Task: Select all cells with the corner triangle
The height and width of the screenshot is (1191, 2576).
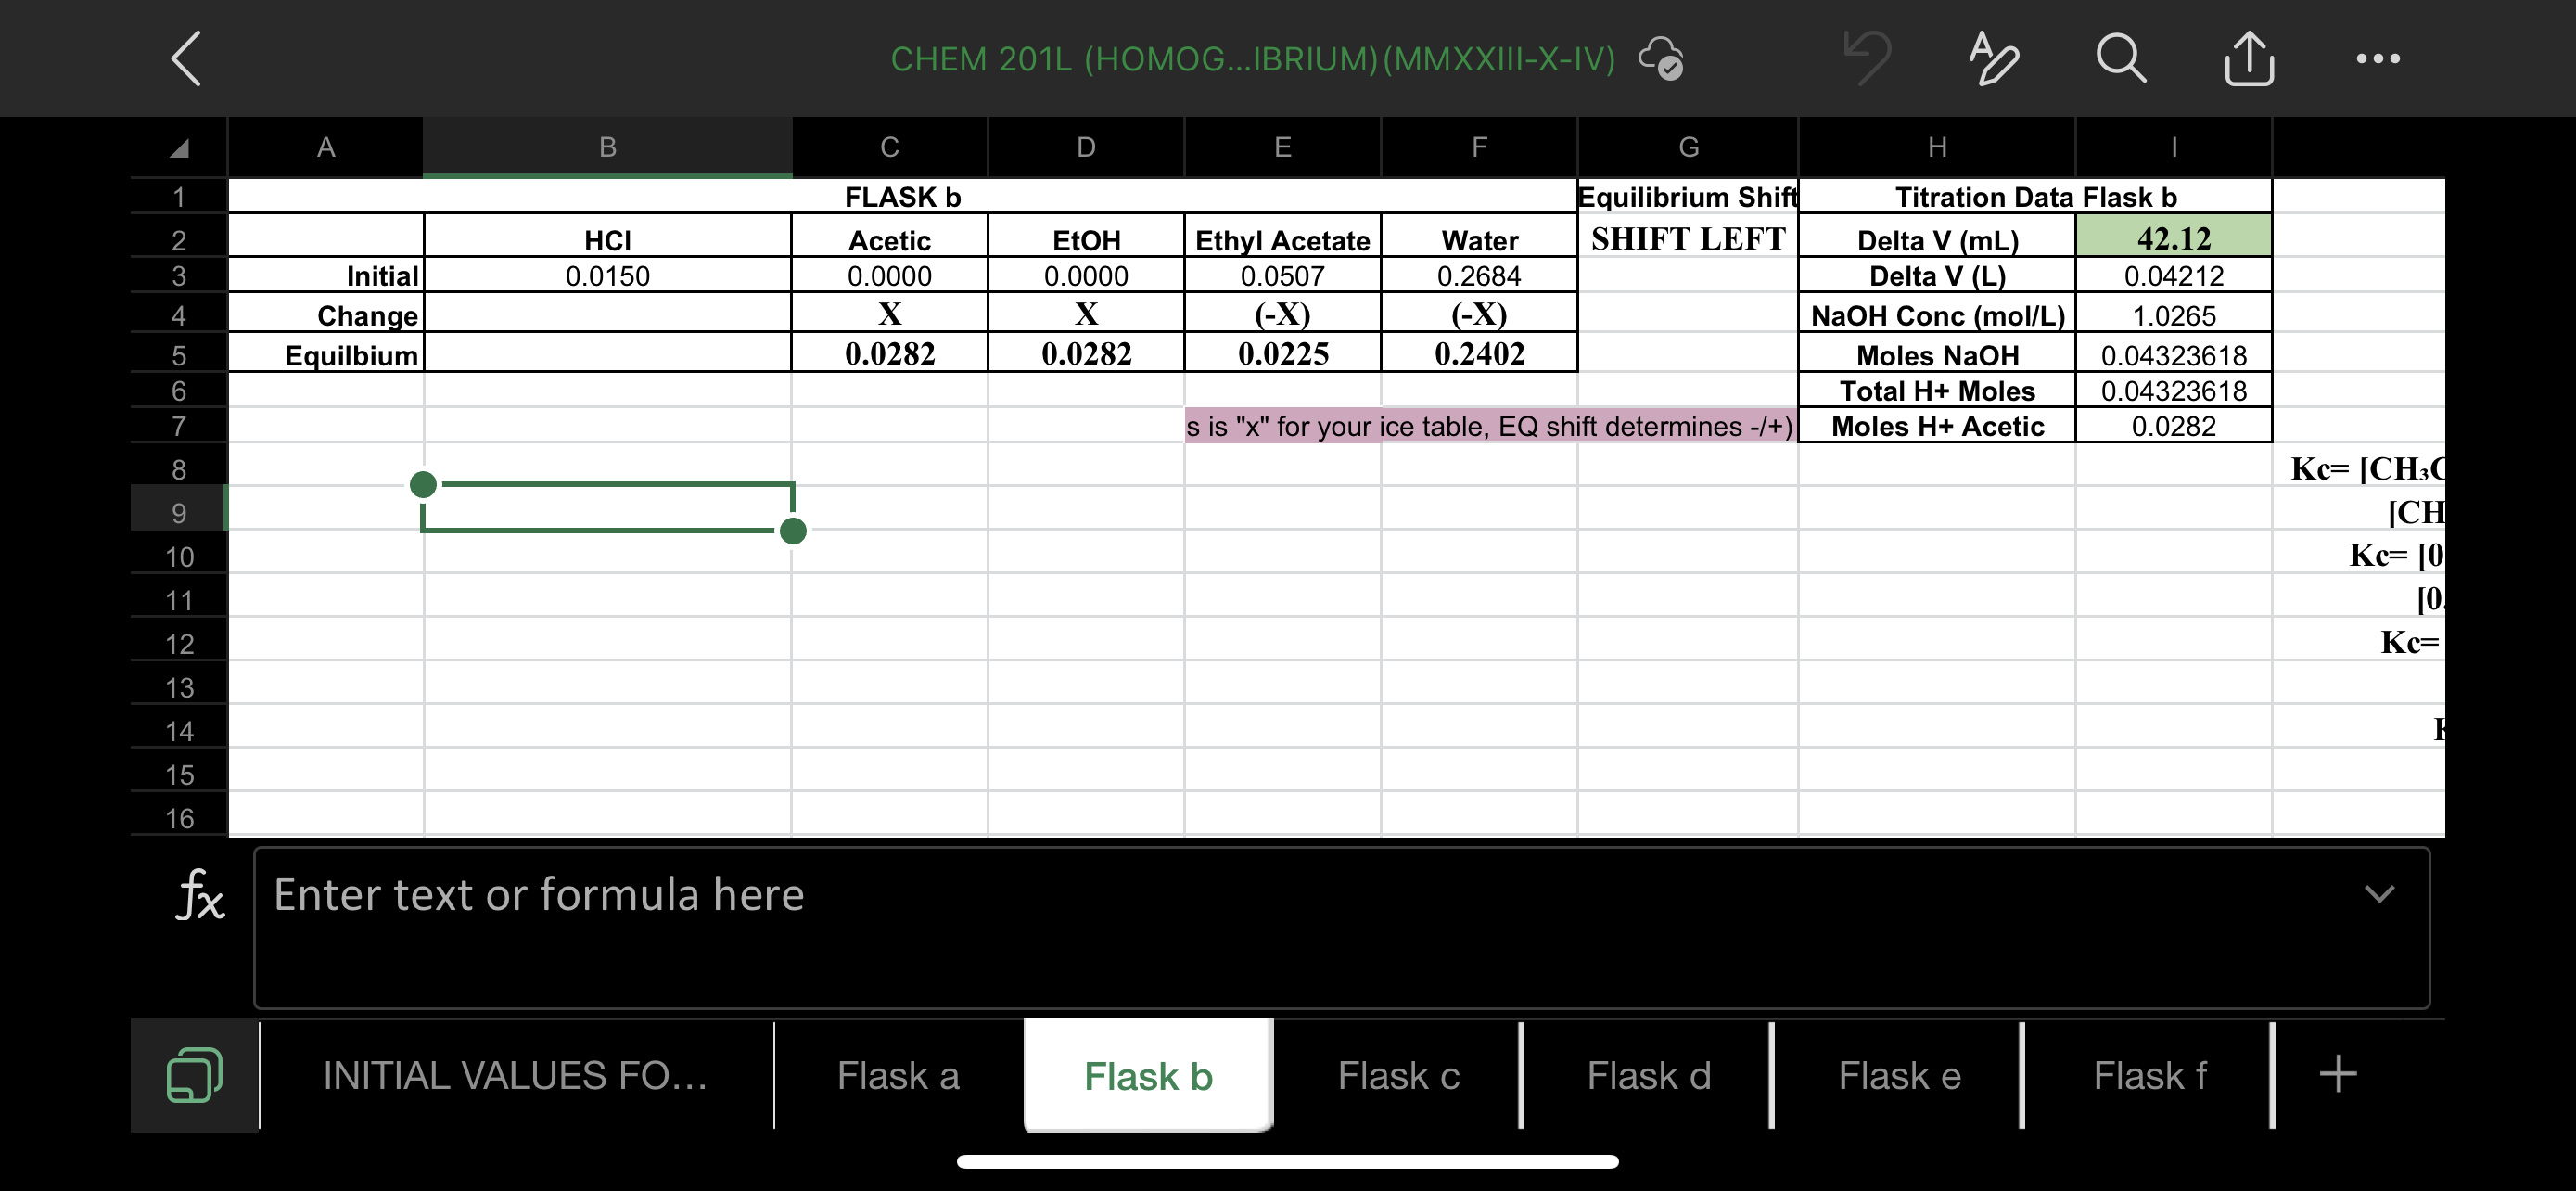Action: pos(178,147)
